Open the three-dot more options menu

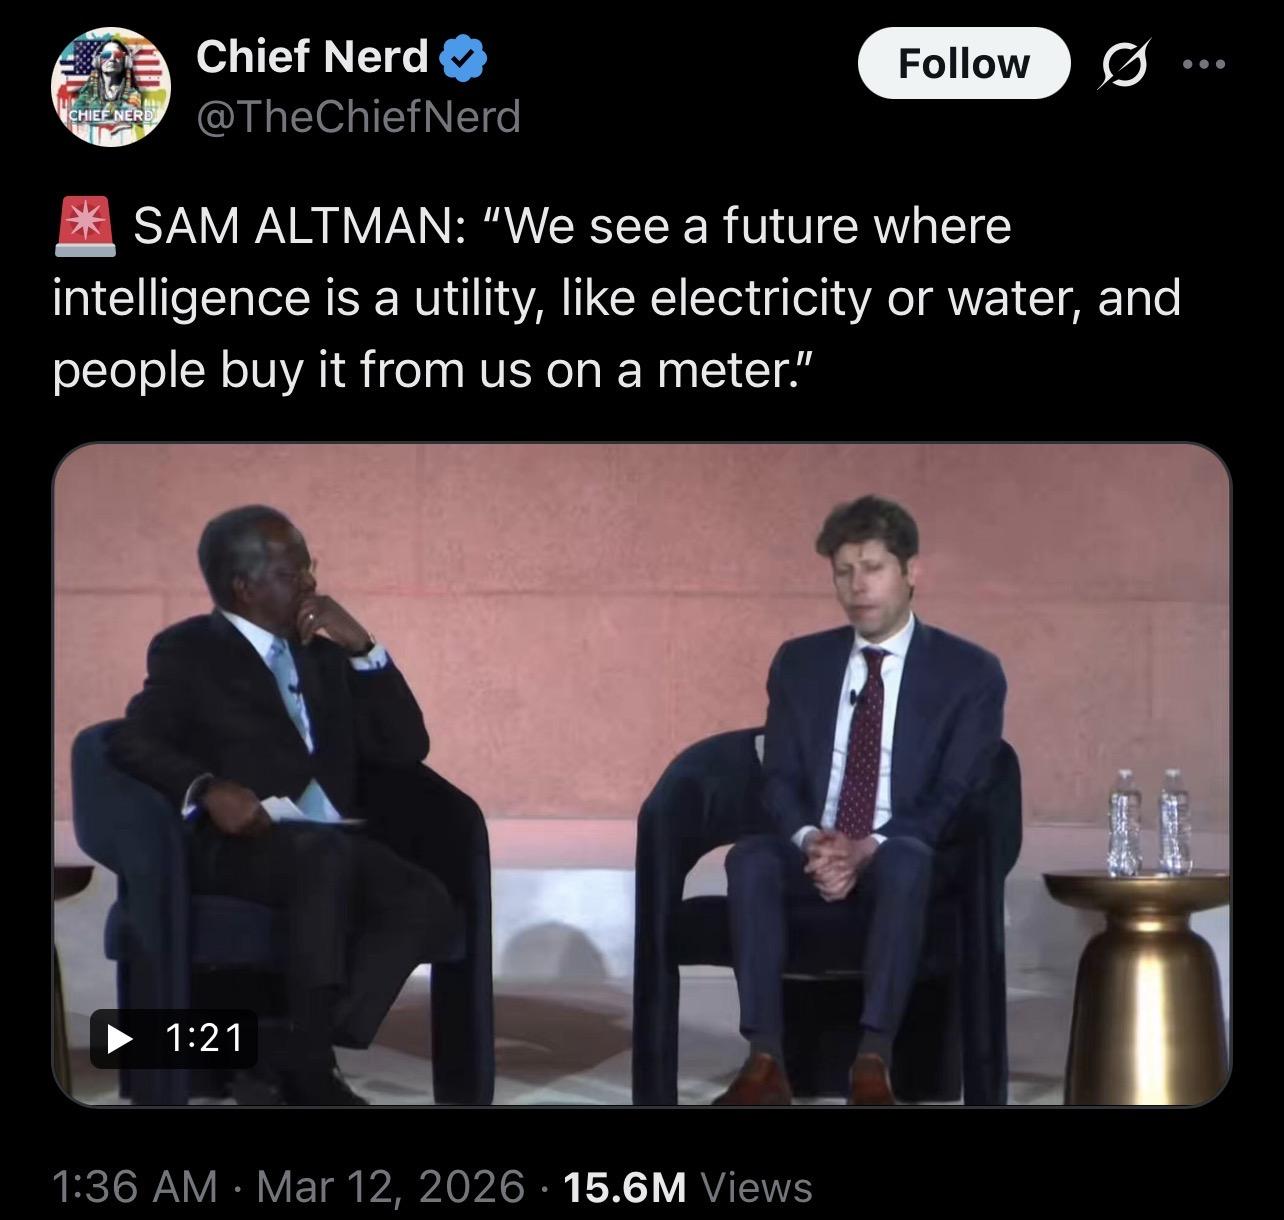coord(1202,65)
